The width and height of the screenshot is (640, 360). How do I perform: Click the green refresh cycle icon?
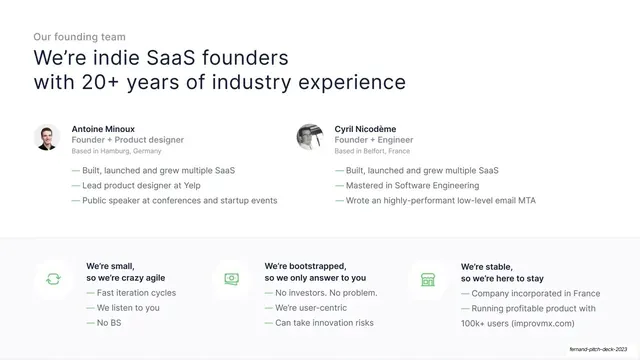(53, 279)
